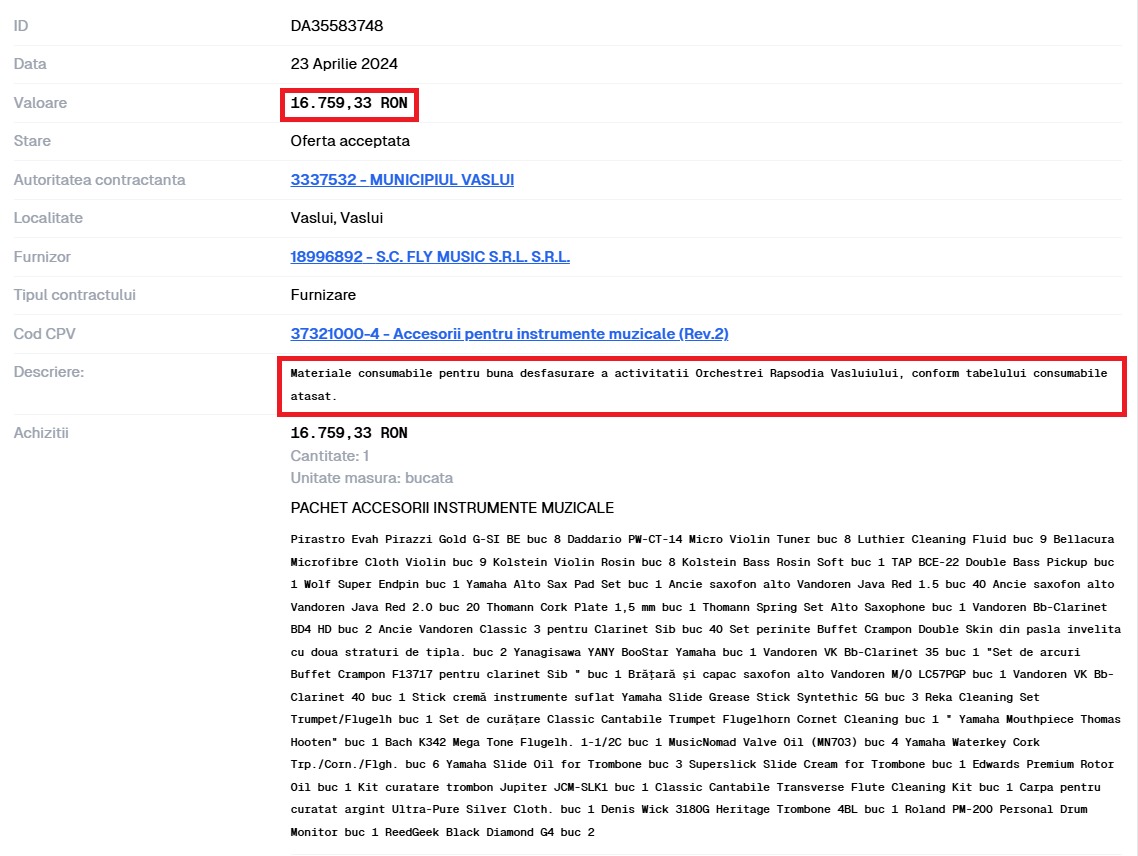Click the final line with ReedGeek Black Diamond G4
Viewport: 1138px width, 856px height.
[x=442, y=832]
